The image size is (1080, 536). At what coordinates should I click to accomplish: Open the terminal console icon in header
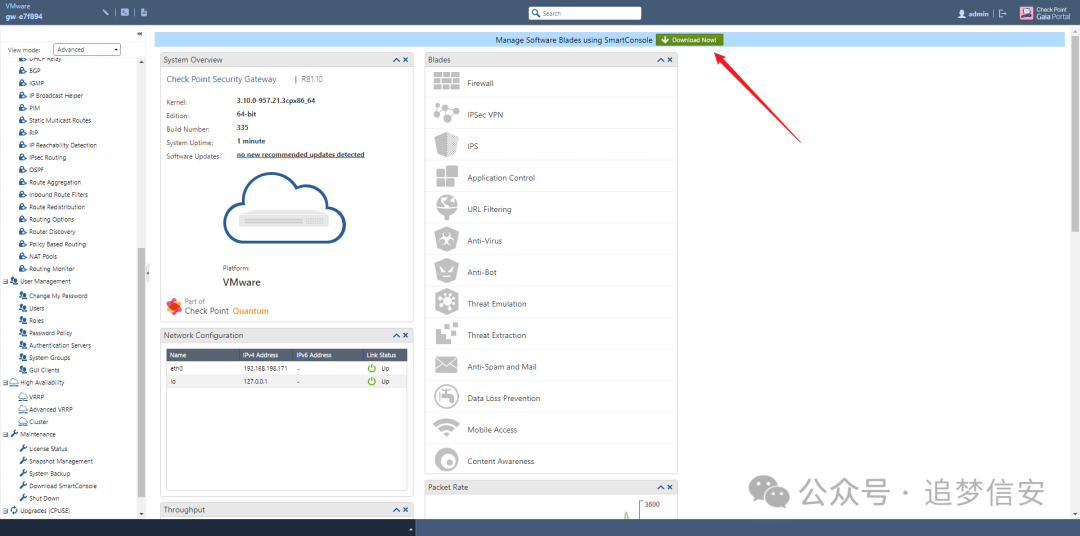(124, 12)
